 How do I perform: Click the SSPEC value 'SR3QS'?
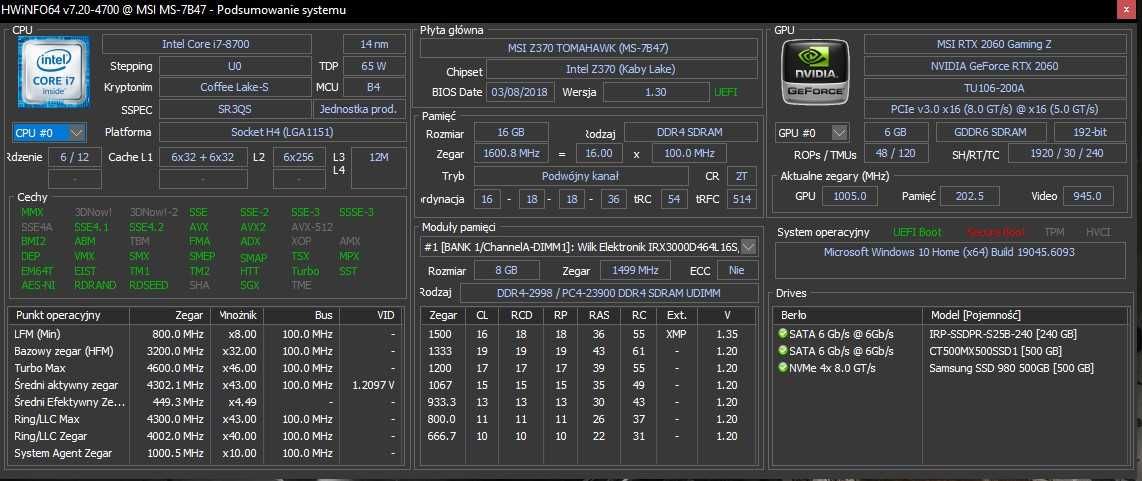pos(235,109)
